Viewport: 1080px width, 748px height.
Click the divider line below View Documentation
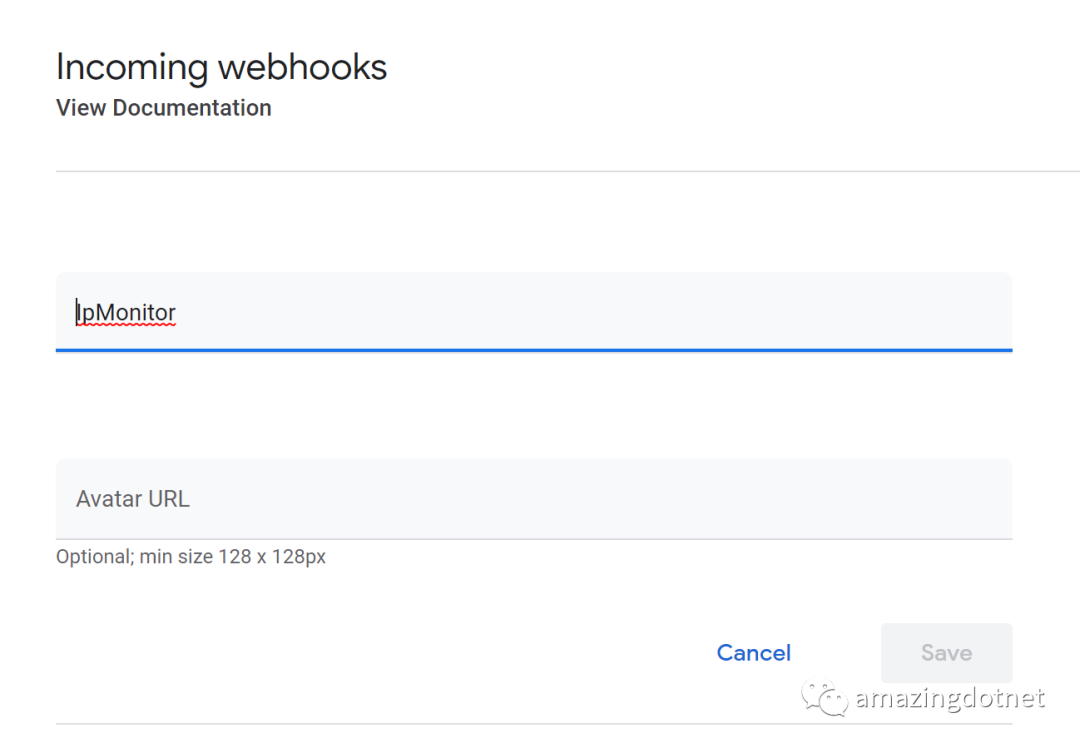pyautogui.click(x=568, y=171)
